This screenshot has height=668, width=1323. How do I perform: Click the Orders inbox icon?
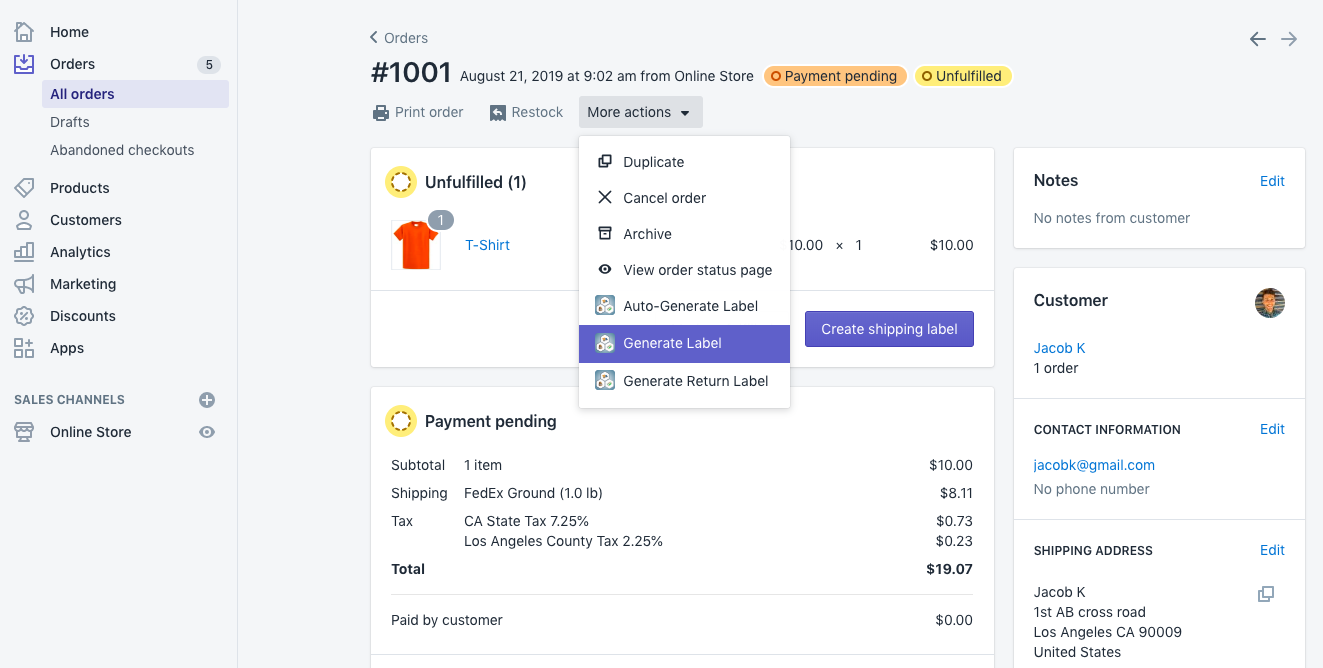click(x=24, y=64)
